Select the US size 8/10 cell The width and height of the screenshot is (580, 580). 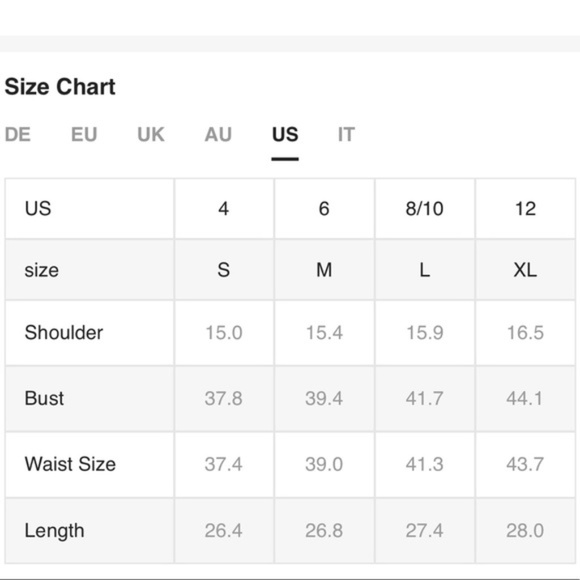[x=425, y=209]
